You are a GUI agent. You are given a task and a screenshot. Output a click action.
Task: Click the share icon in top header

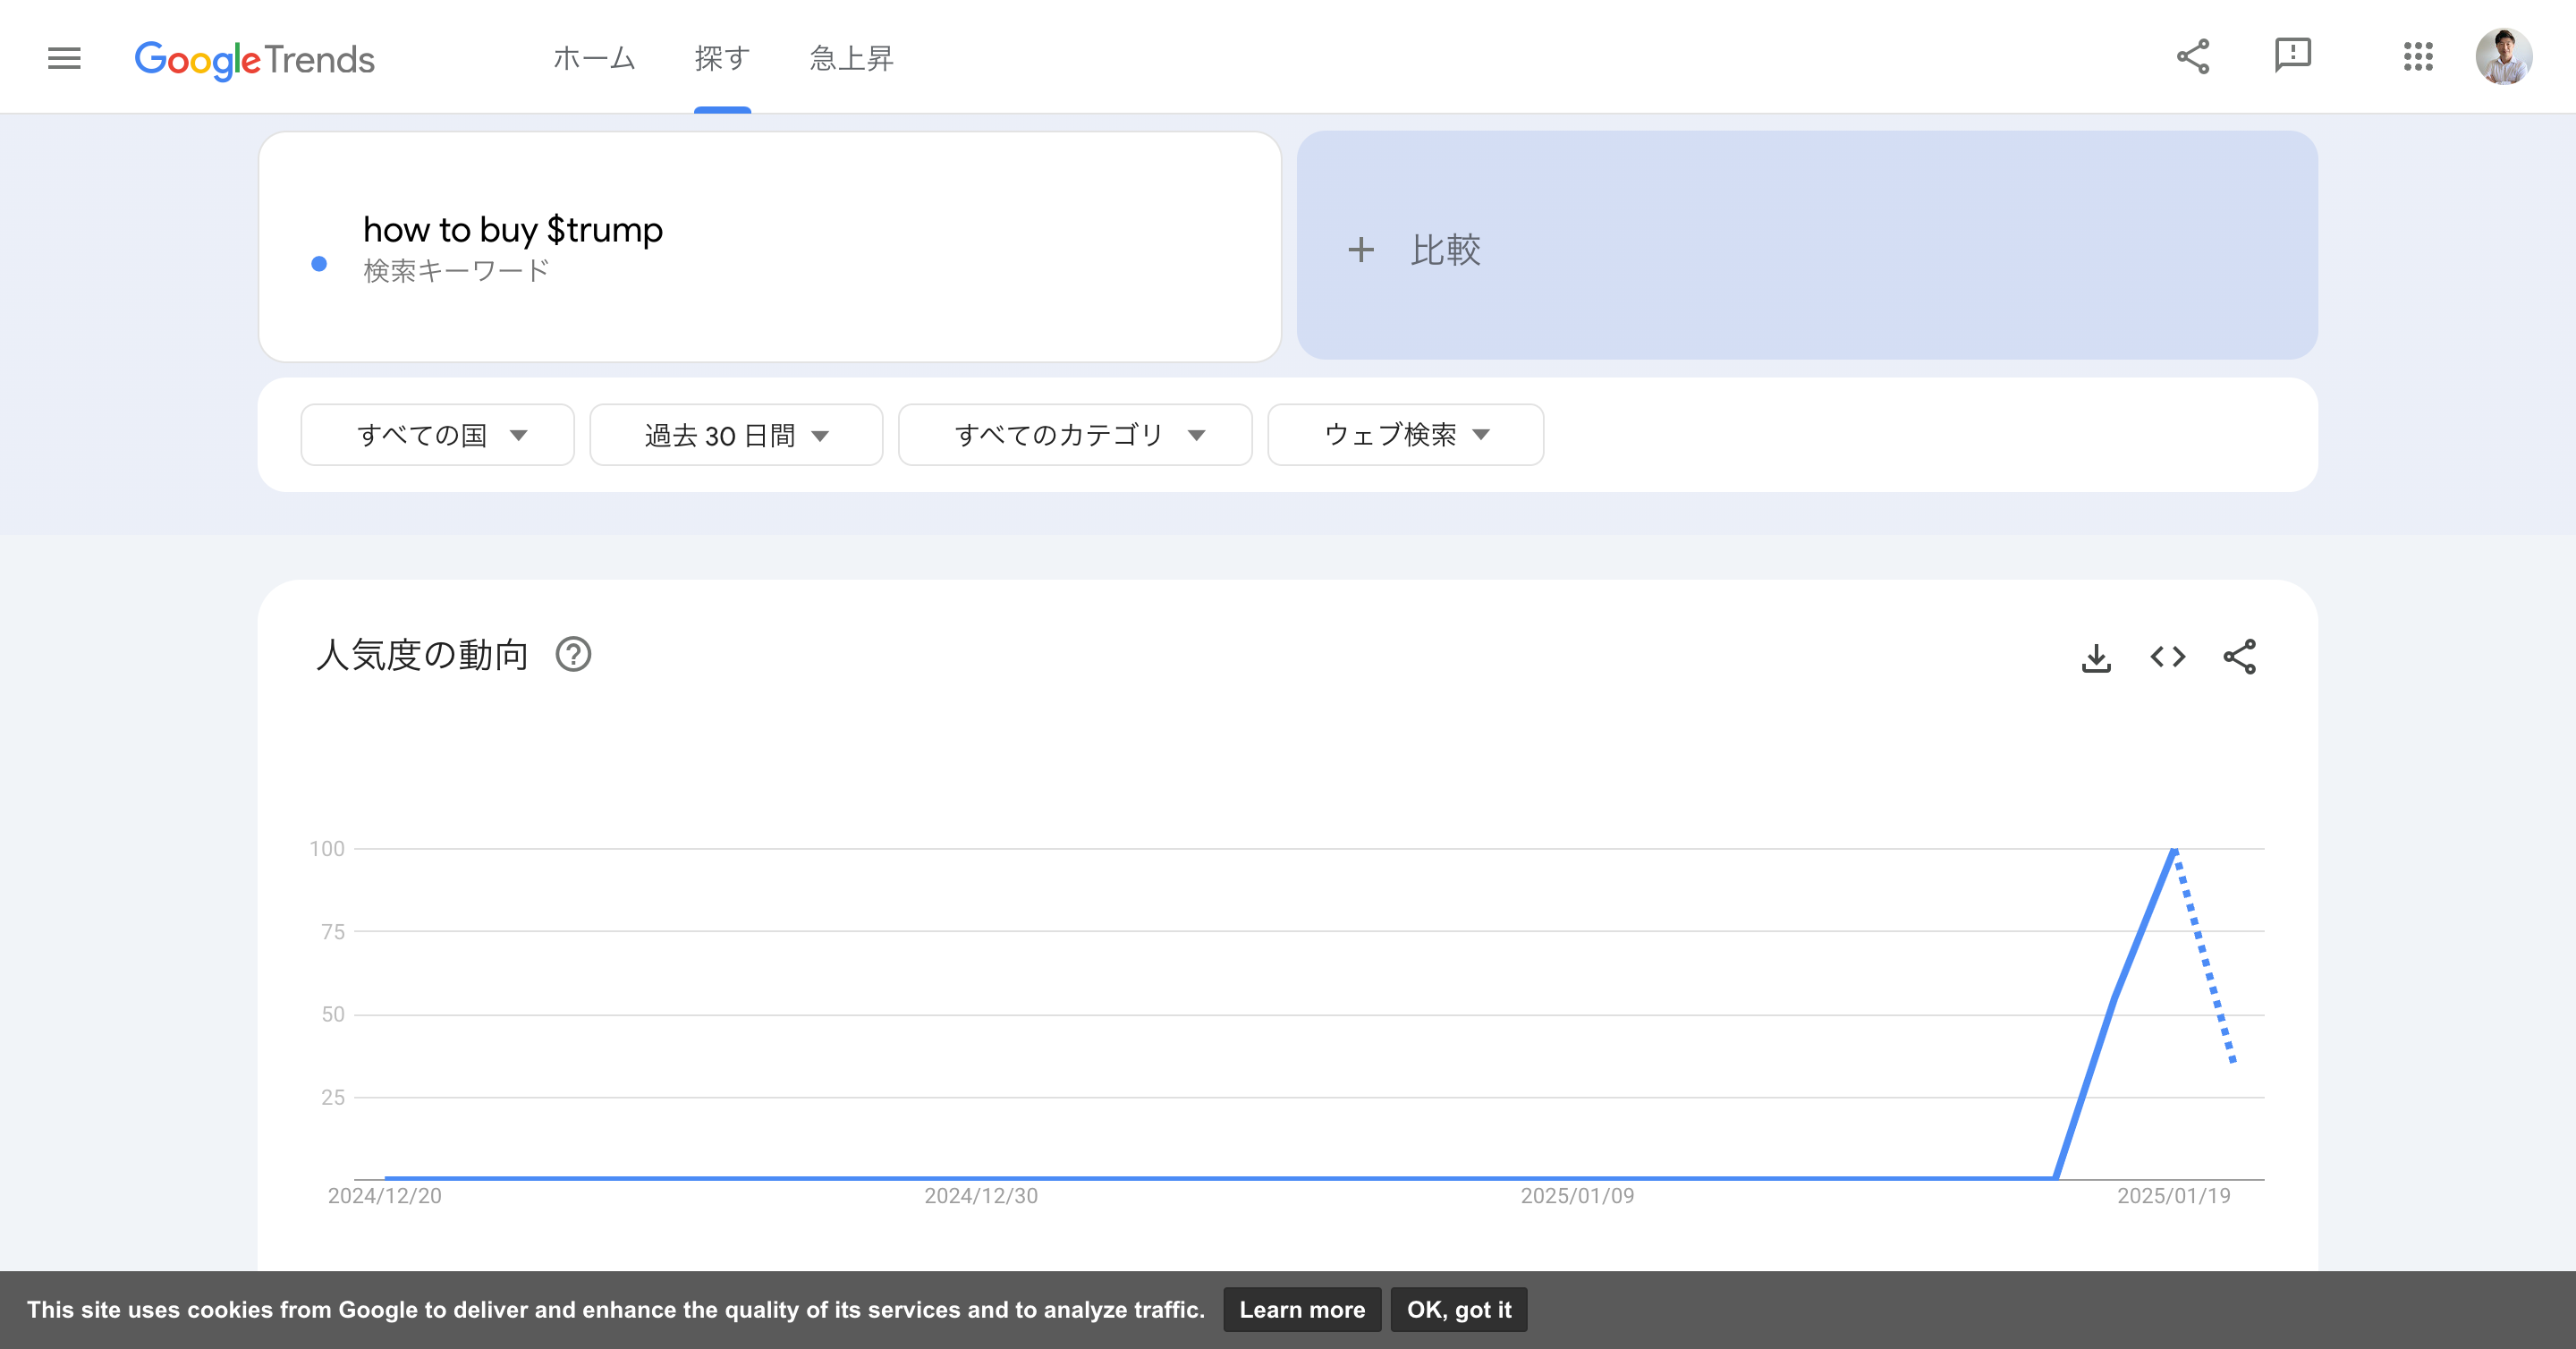point(2192,57)
